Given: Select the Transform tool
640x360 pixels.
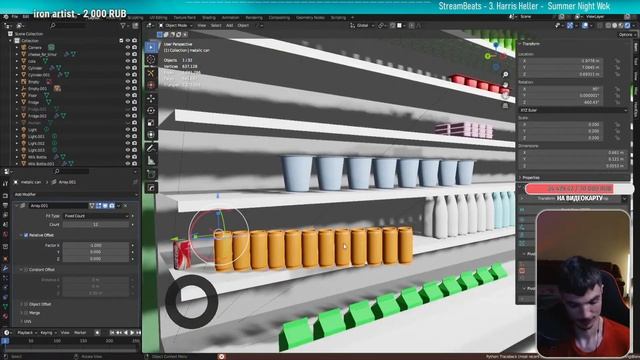Looking at the screenshot, I should tap(151, 135).
